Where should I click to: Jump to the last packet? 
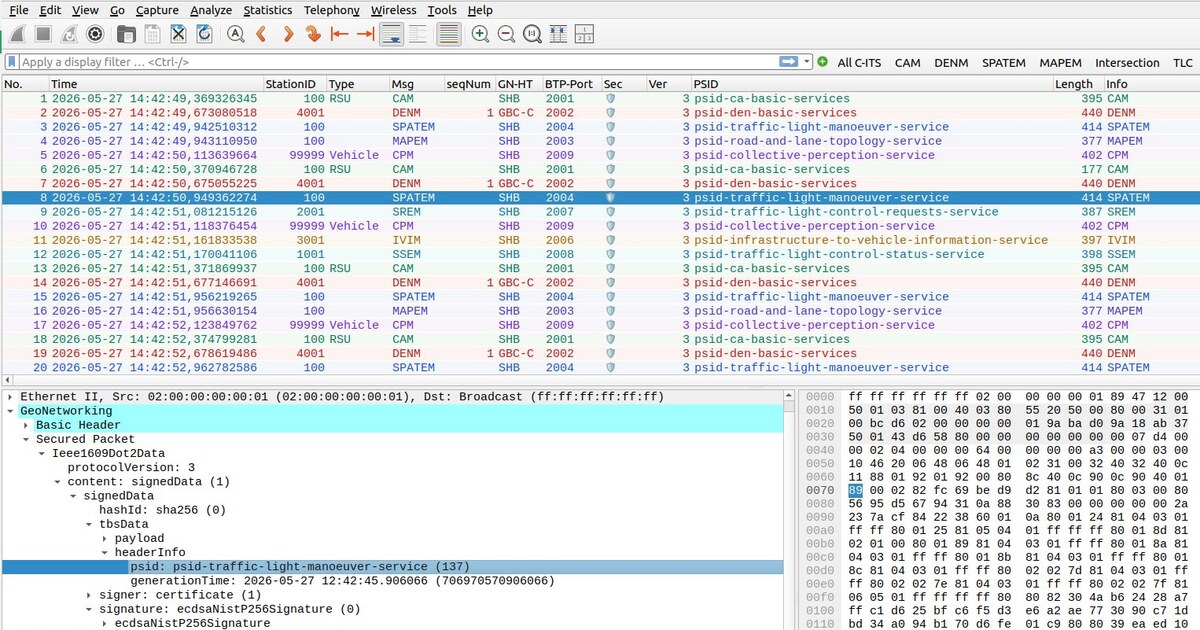pyautogui.click(x=365, y=35)
